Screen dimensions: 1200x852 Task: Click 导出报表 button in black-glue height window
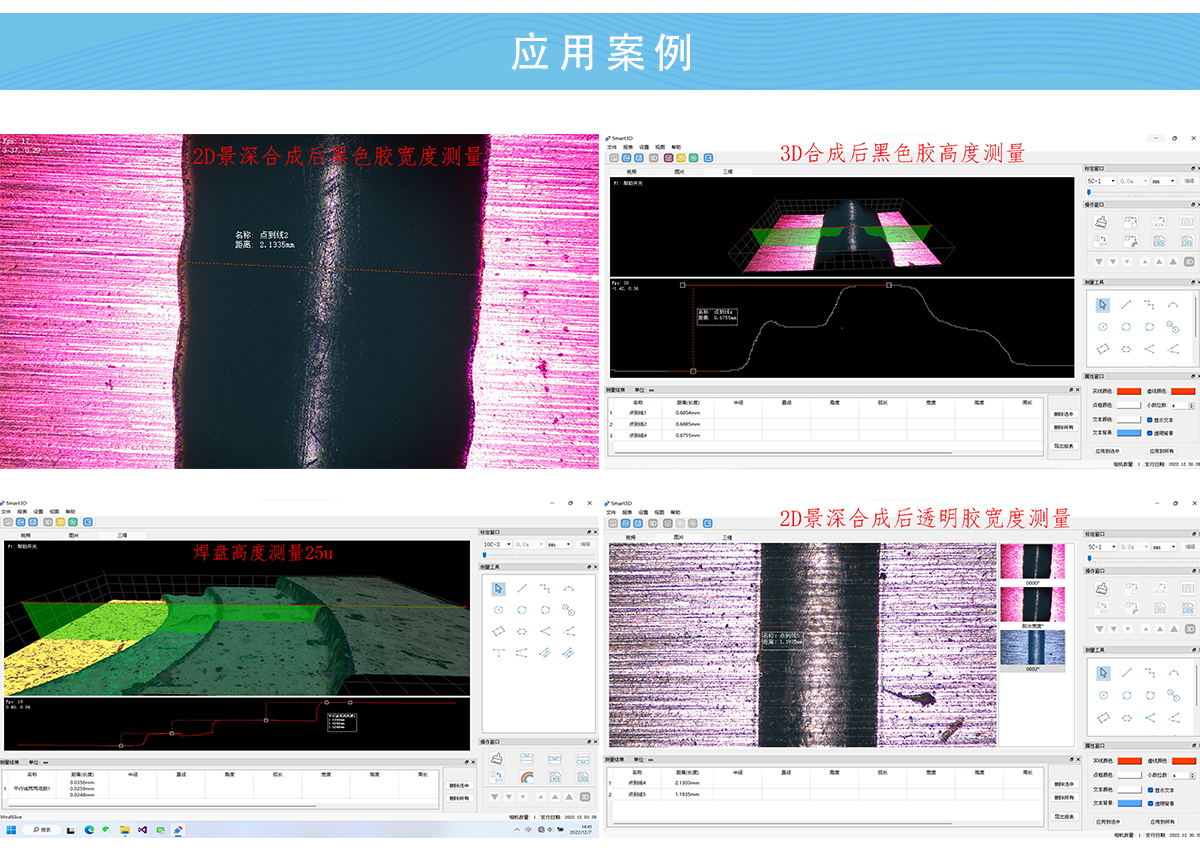coord(1064,446)
